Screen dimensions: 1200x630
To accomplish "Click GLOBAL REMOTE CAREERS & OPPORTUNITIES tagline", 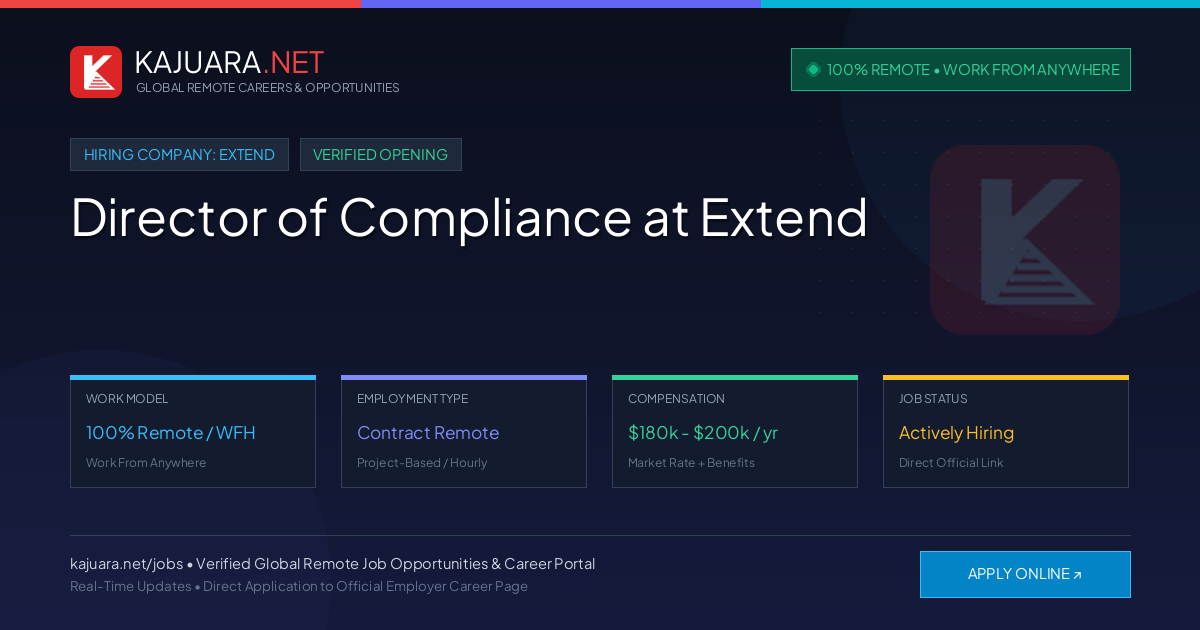I will (x=267, y=88).
